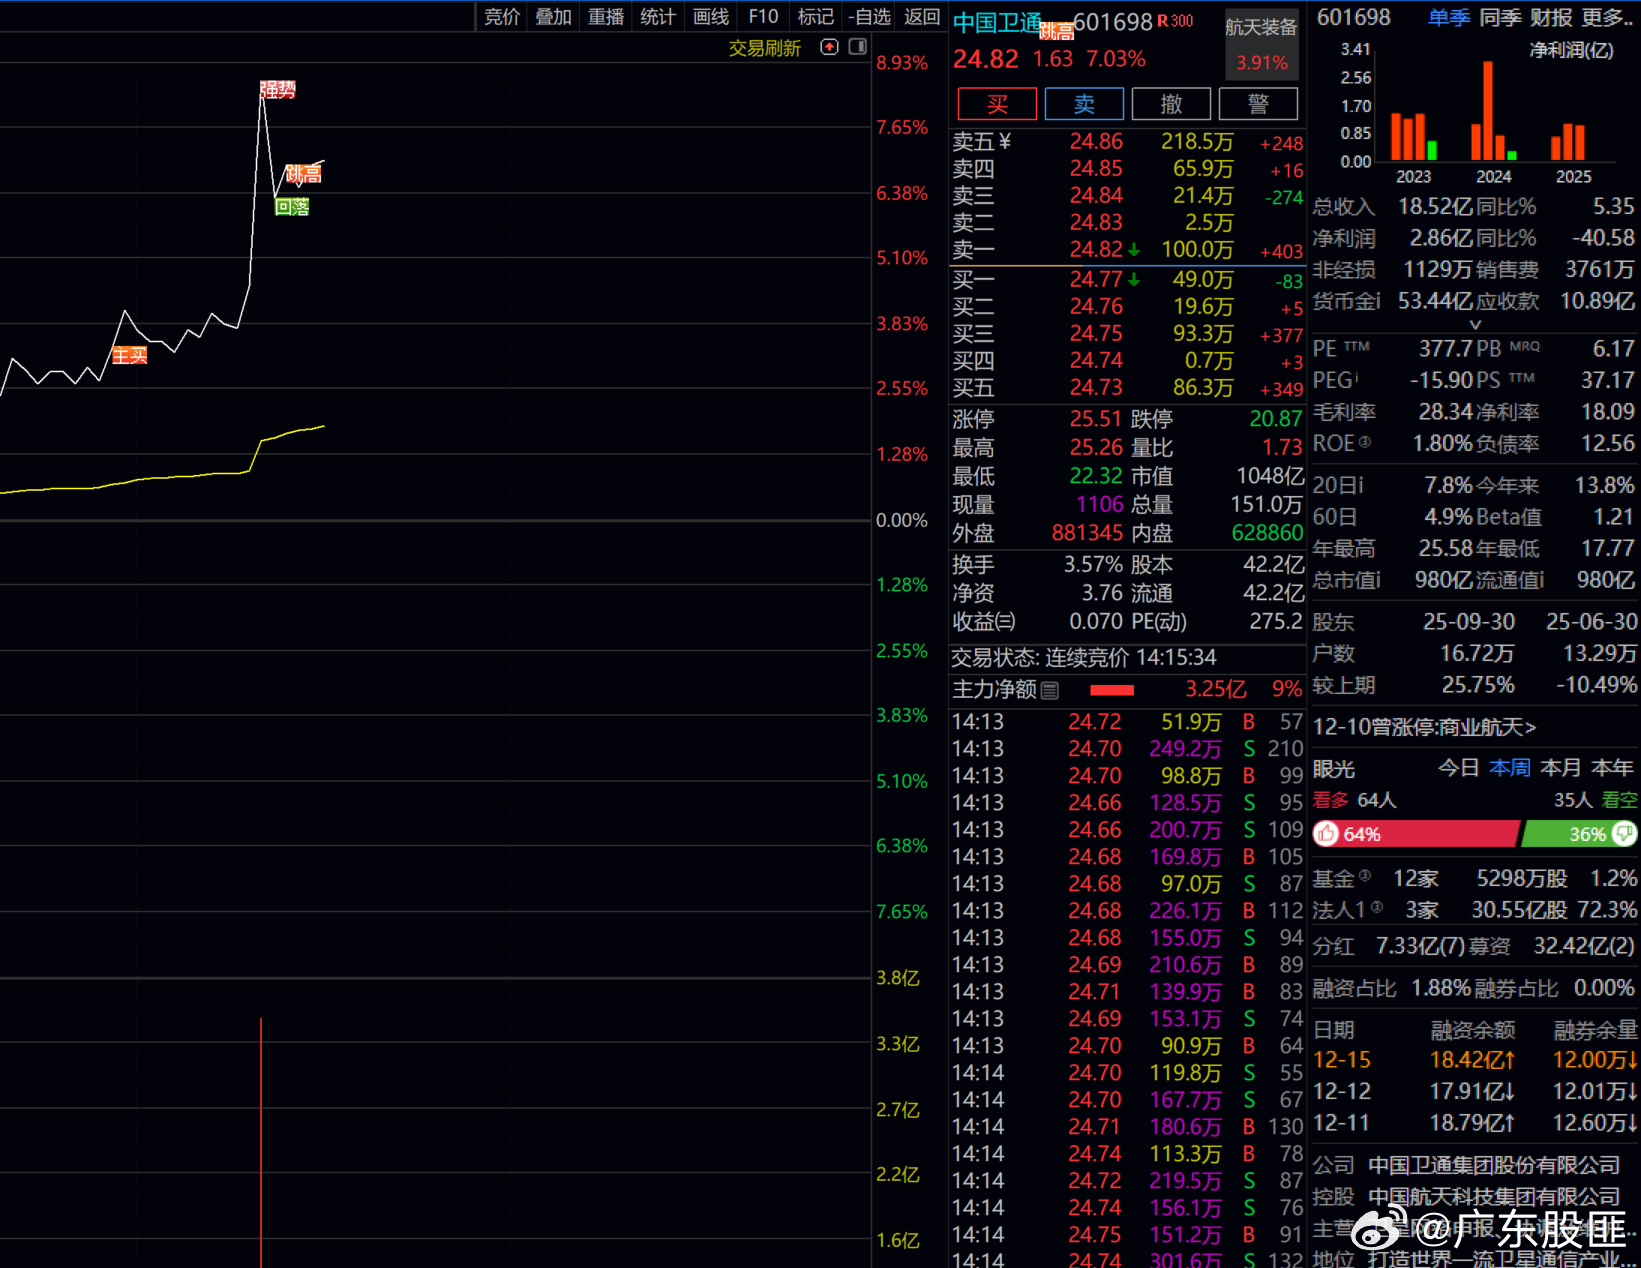Open the 竞价 auction view

click(502, 16)
